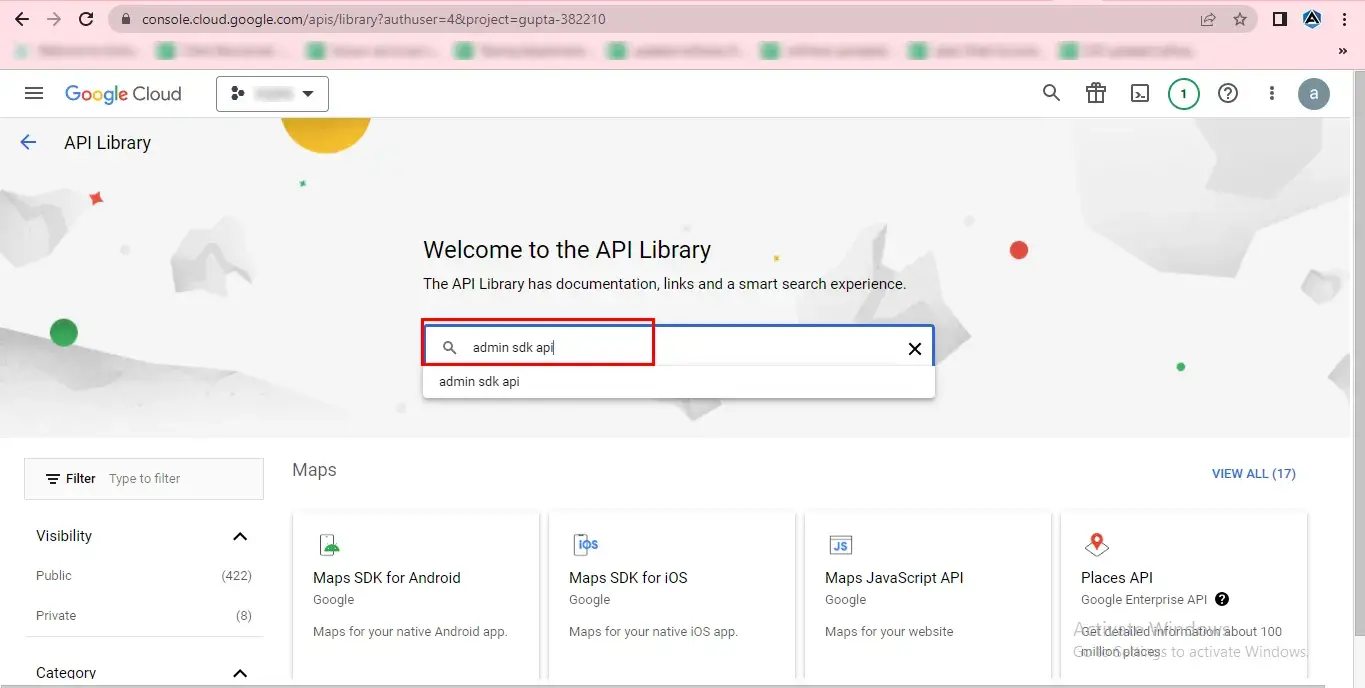Click the Maps SDK for iOS icon
The height and width of the screenshot is (688, 1365).
[x=586, y=545]
